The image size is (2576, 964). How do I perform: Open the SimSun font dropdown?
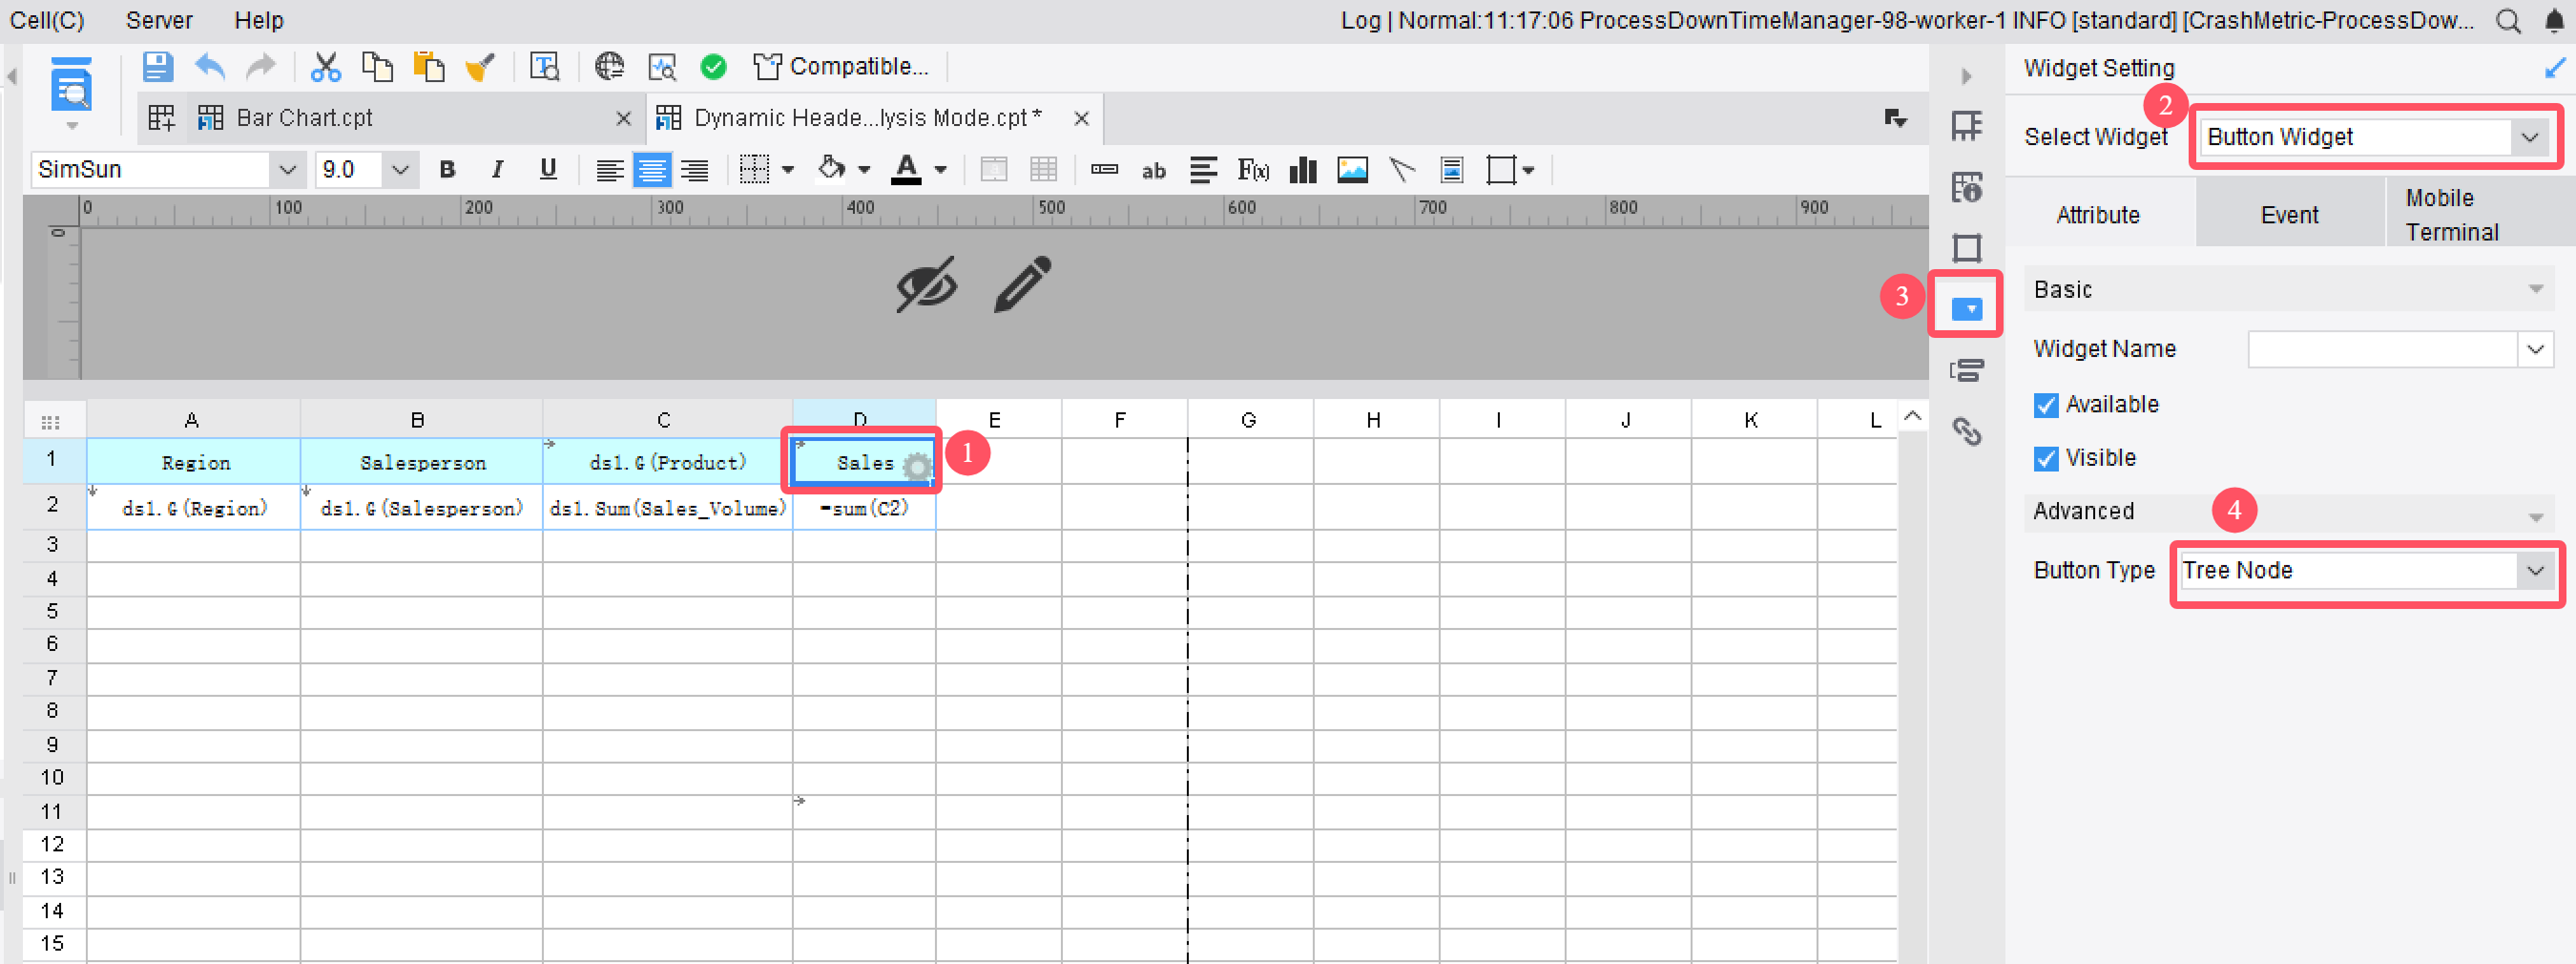[287, 170]
